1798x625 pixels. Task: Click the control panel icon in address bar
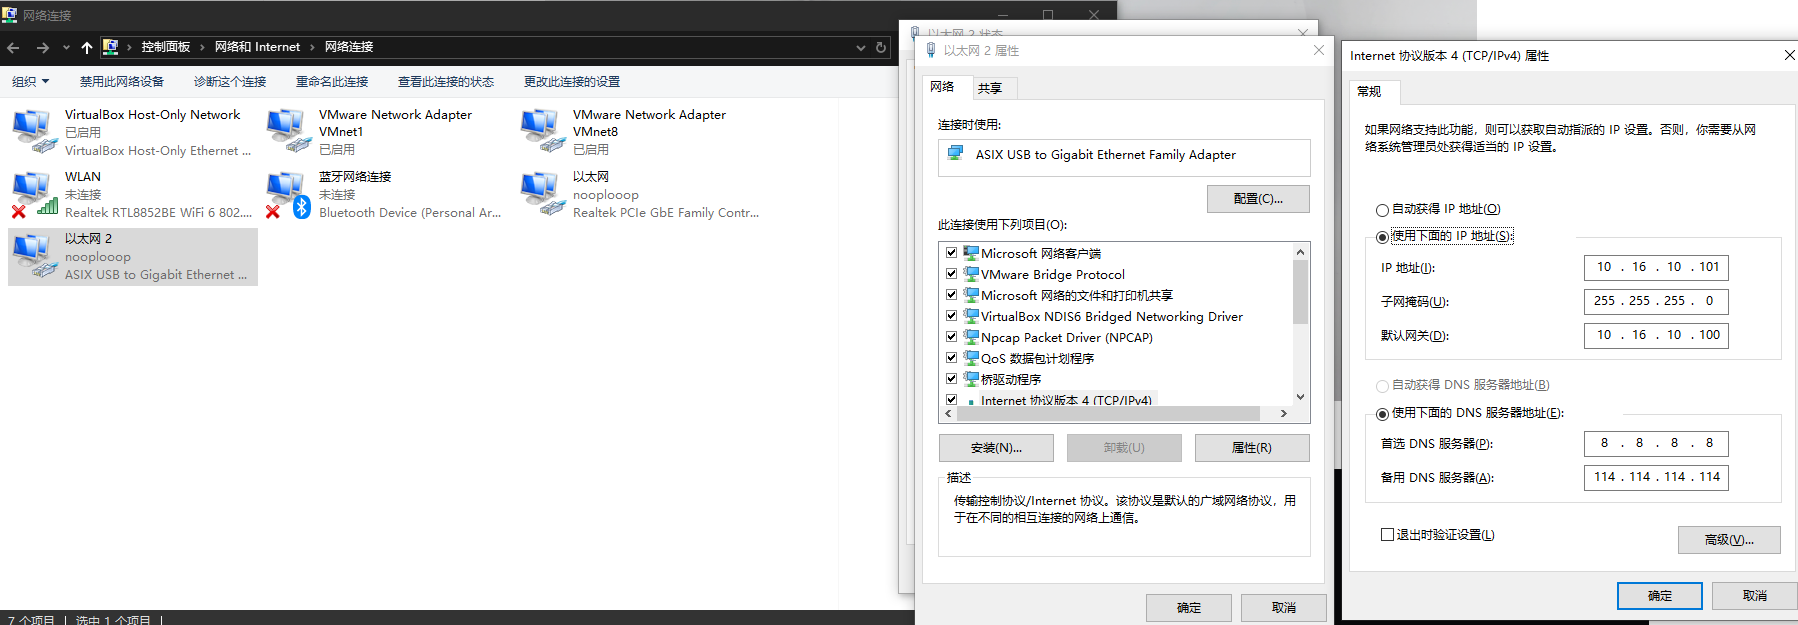point(111,47)
